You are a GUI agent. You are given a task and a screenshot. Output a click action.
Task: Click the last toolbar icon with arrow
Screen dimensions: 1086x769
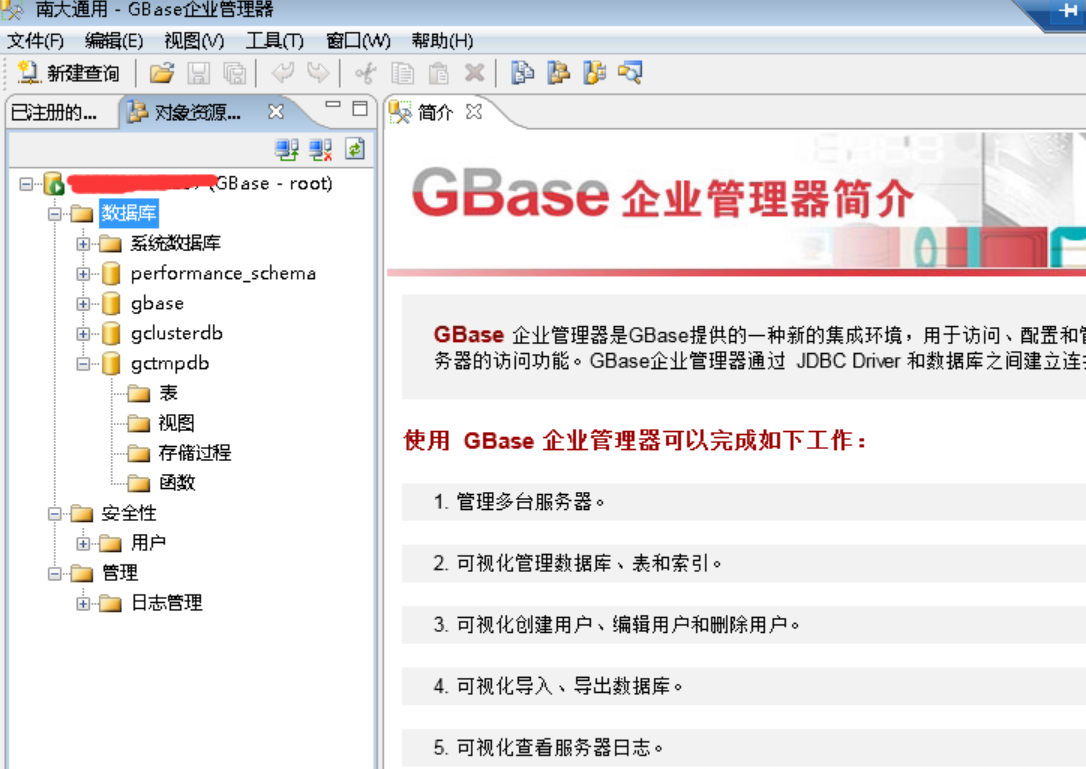tap(630, 73)
